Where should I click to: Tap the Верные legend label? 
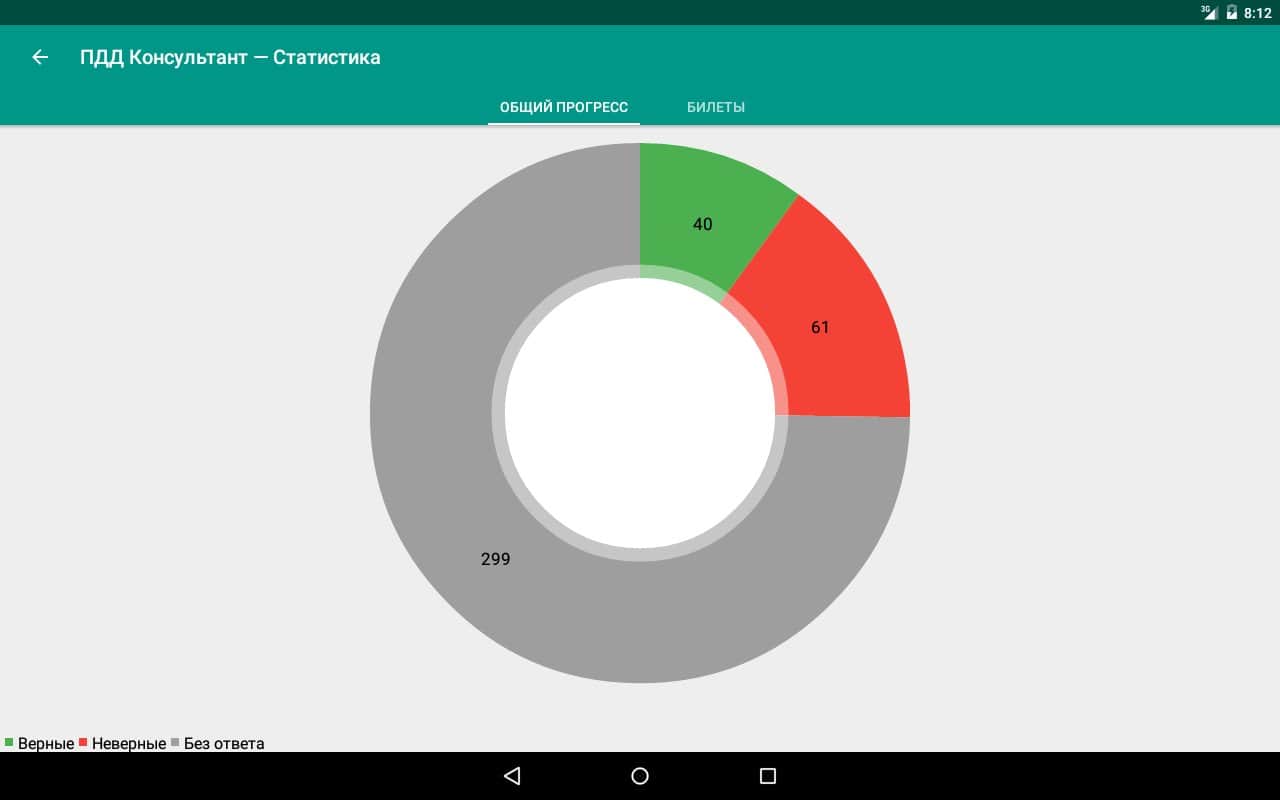point(46,744)
